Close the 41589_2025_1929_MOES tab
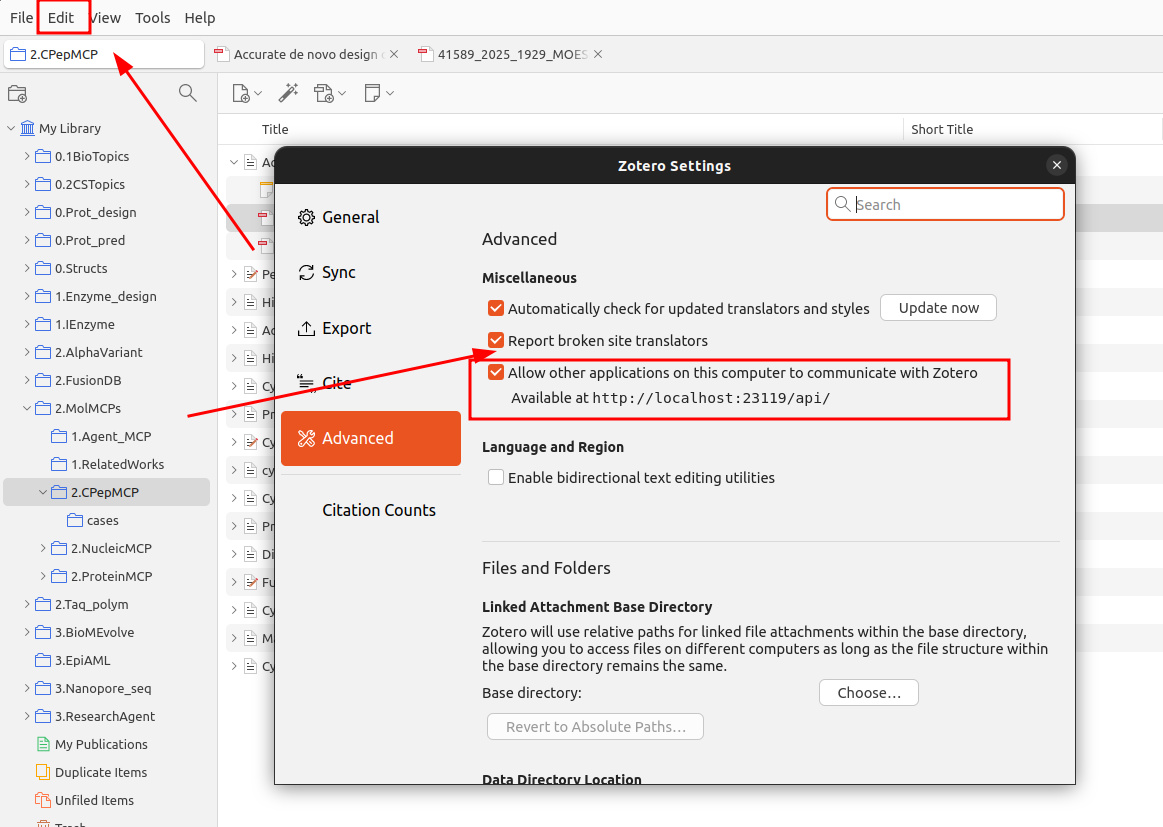Viewport: 1163px width, 827px height. pyautogui.click(x=598, y=54)
